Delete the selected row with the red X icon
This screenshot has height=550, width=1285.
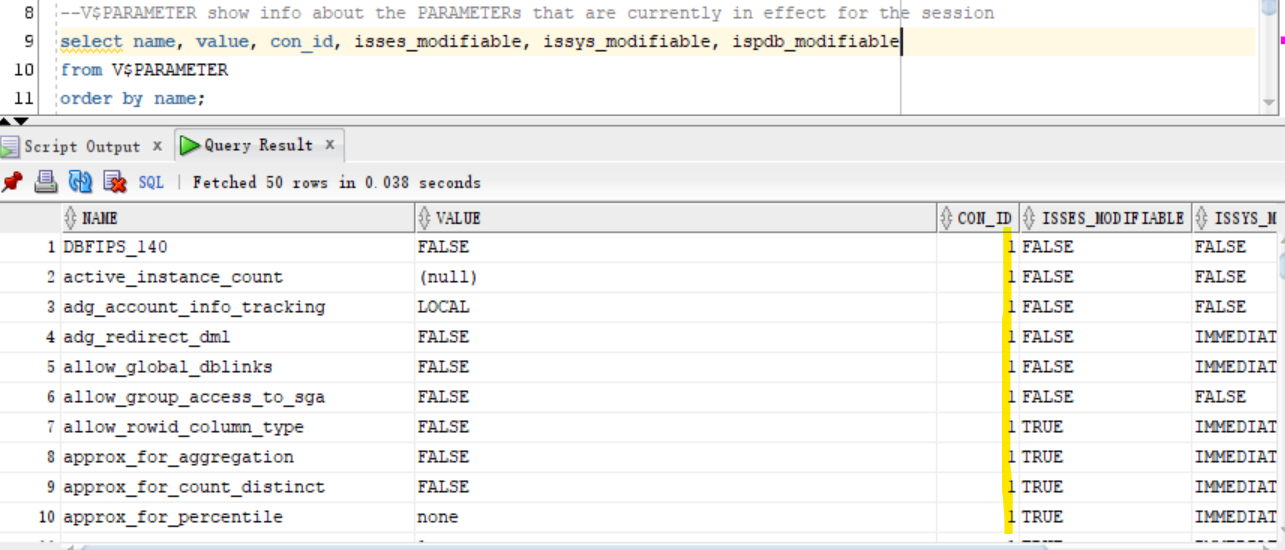click(x=115, y=182)
